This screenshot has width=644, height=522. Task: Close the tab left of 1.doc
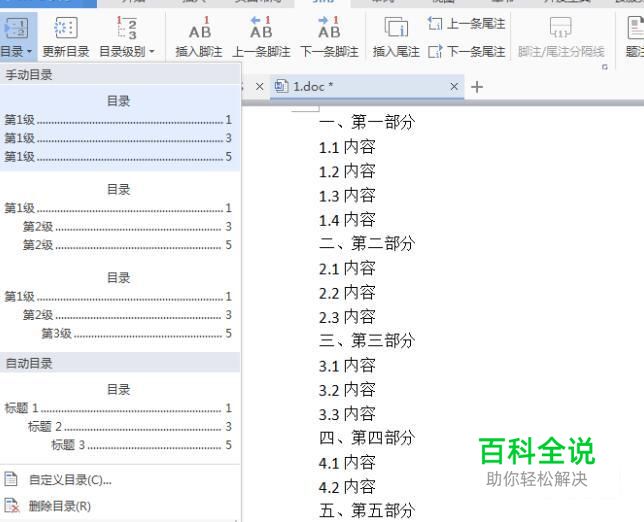click(x=259, y=87)
